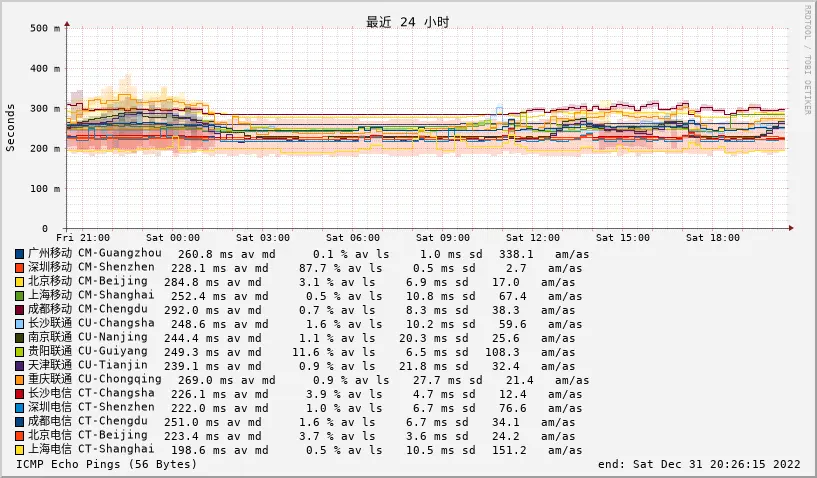Select the CU-Chongqing orange legend swatch

[20, 380]
